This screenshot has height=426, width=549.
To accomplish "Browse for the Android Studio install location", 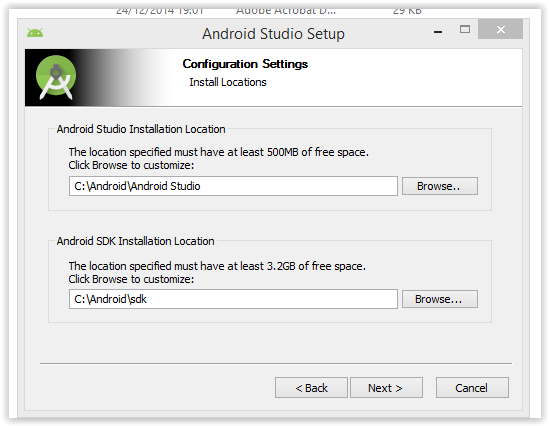I will (439, 186).
